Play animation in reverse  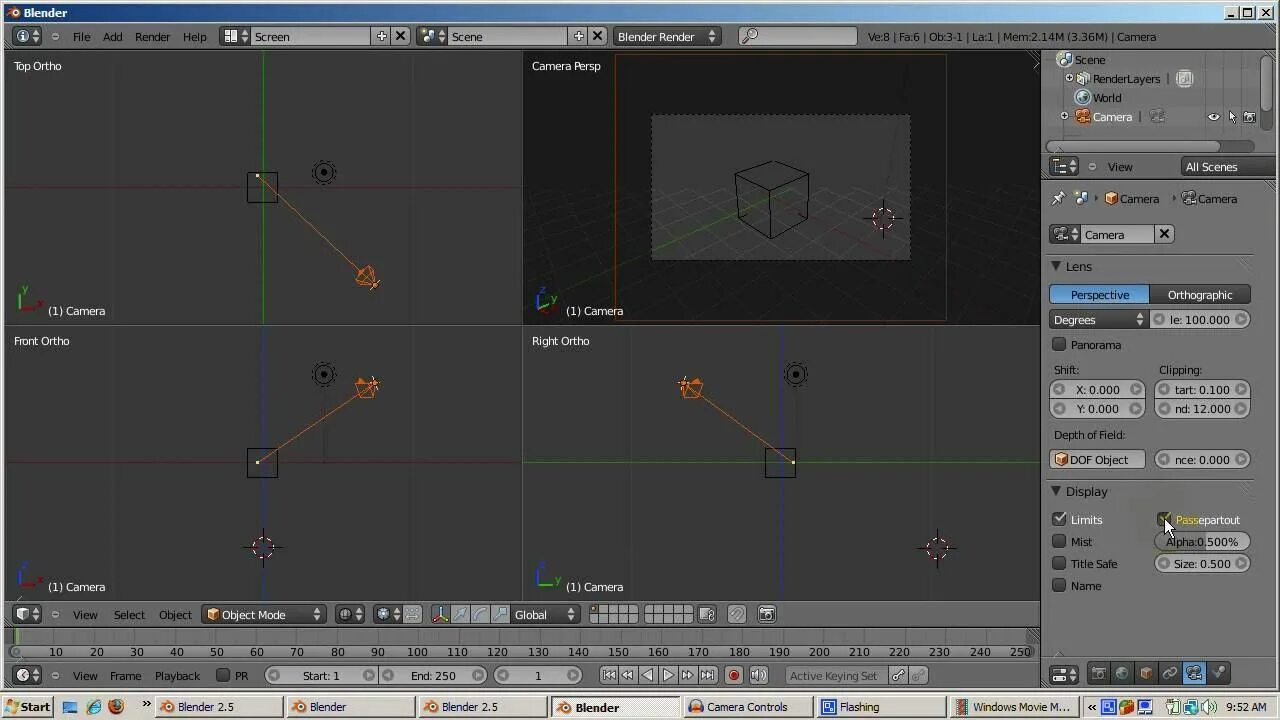(648, 675)
